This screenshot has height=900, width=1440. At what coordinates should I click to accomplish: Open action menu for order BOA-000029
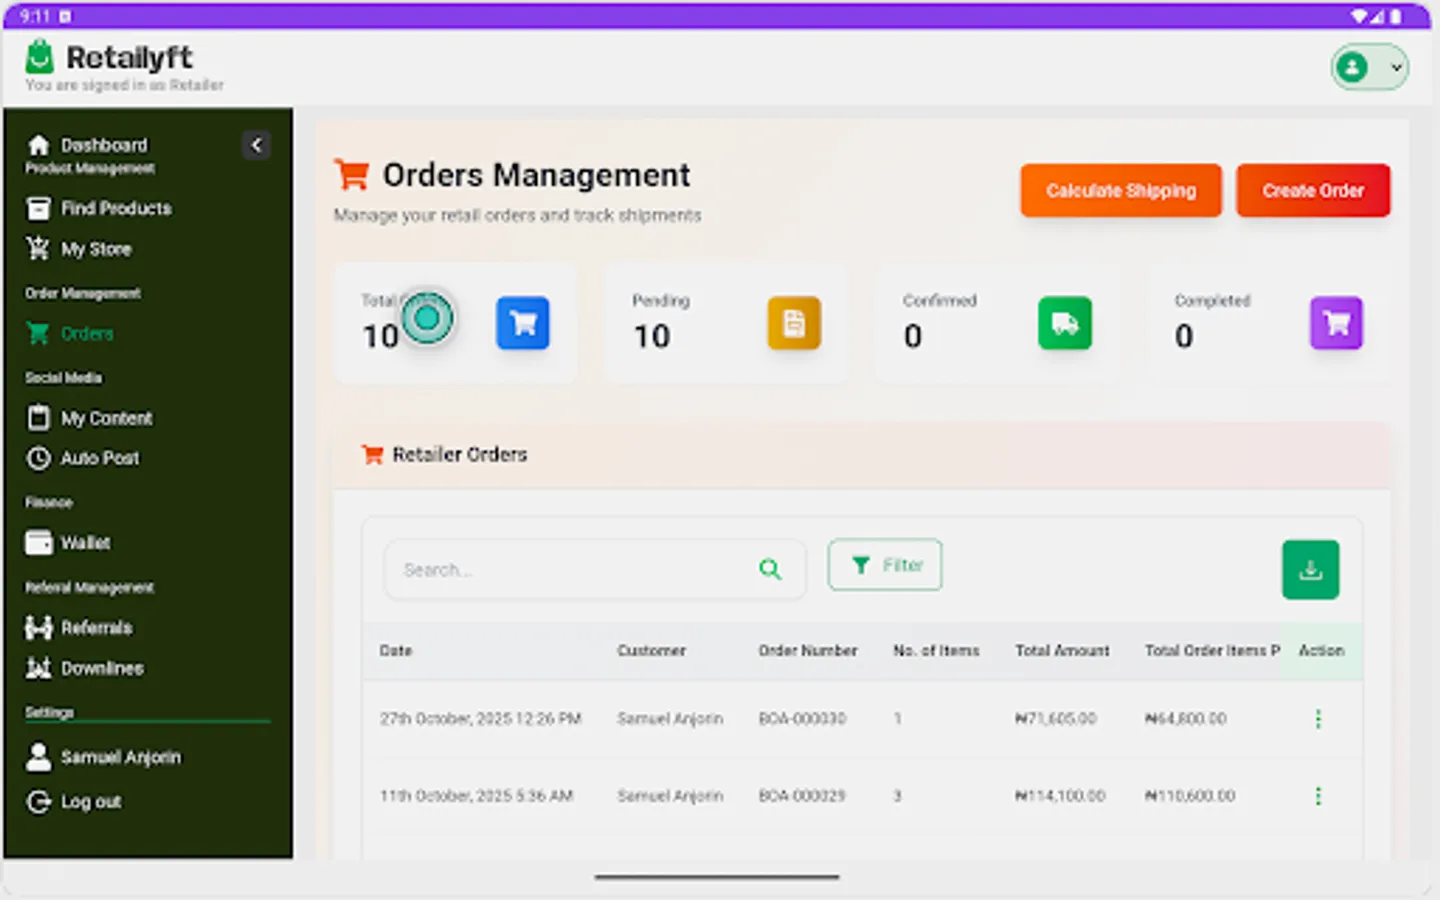pos(1318,796)
